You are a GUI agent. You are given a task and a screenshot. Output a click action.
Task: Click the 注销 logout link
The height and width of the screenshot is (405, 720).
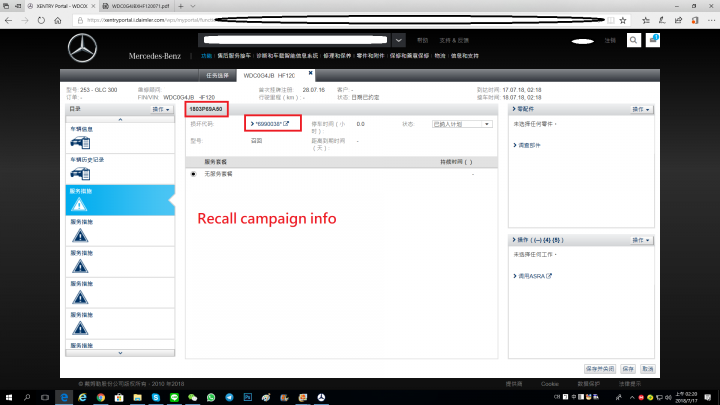click(610, 40)
